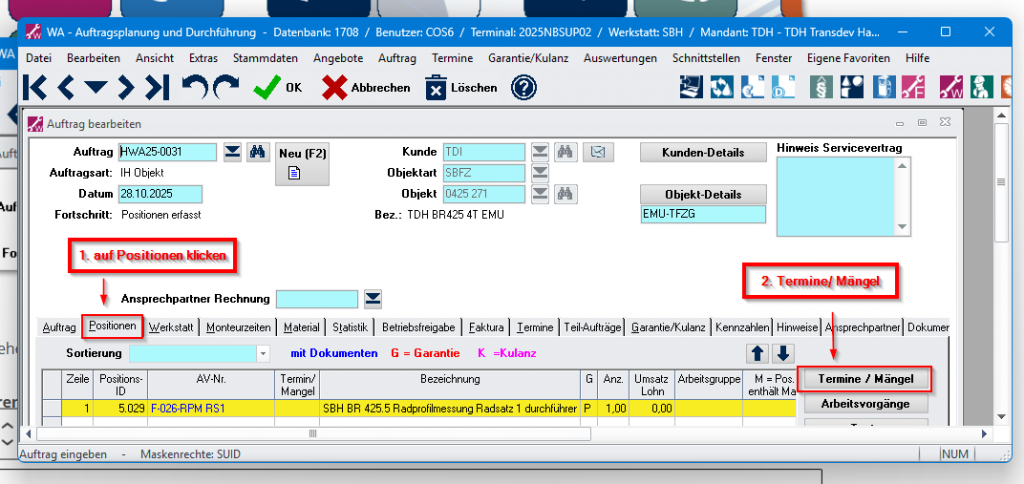The width and height of the screenshot is (1024, 484).
Task: Move the position up with arrow button
Action: 759,353
